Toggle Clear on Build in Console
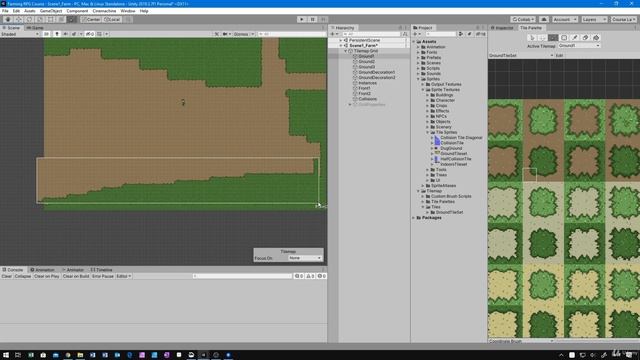The height and width of the screenshot is (360, 640). (x=76, y=276)
